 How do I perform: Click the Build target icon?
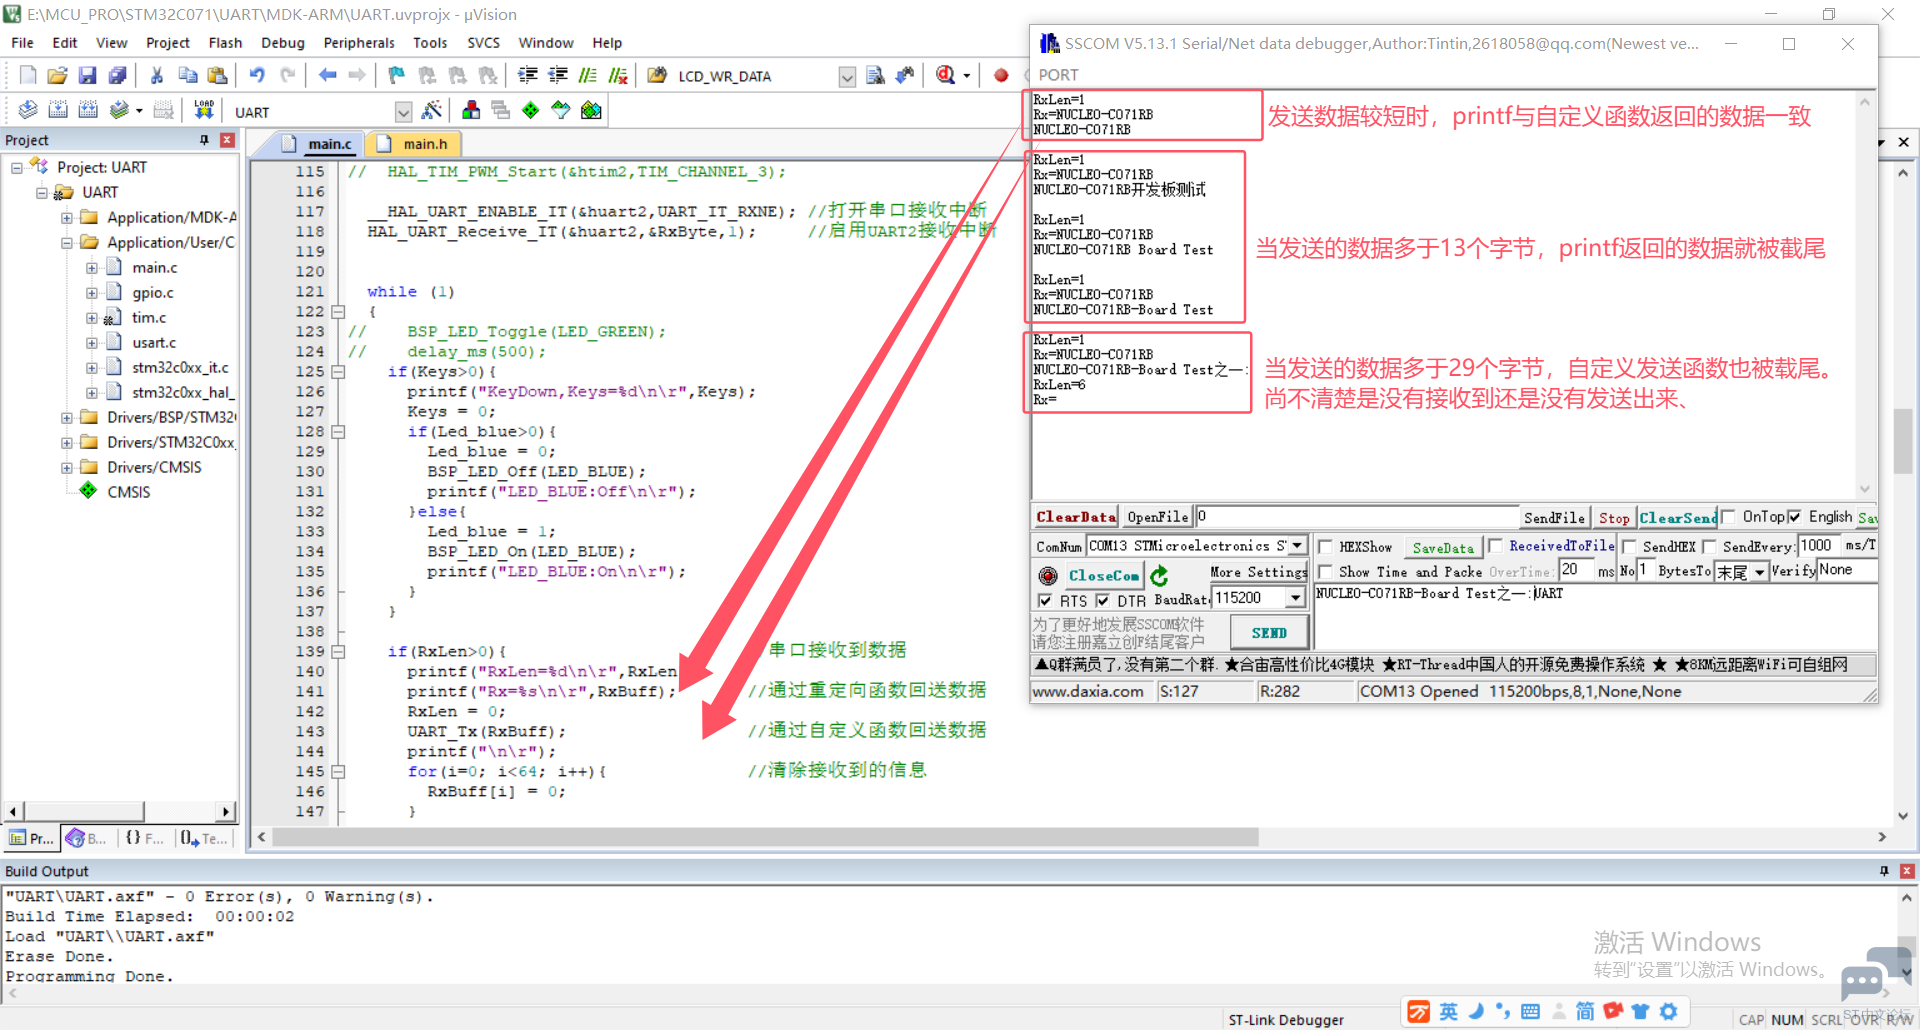click(58, 110)
